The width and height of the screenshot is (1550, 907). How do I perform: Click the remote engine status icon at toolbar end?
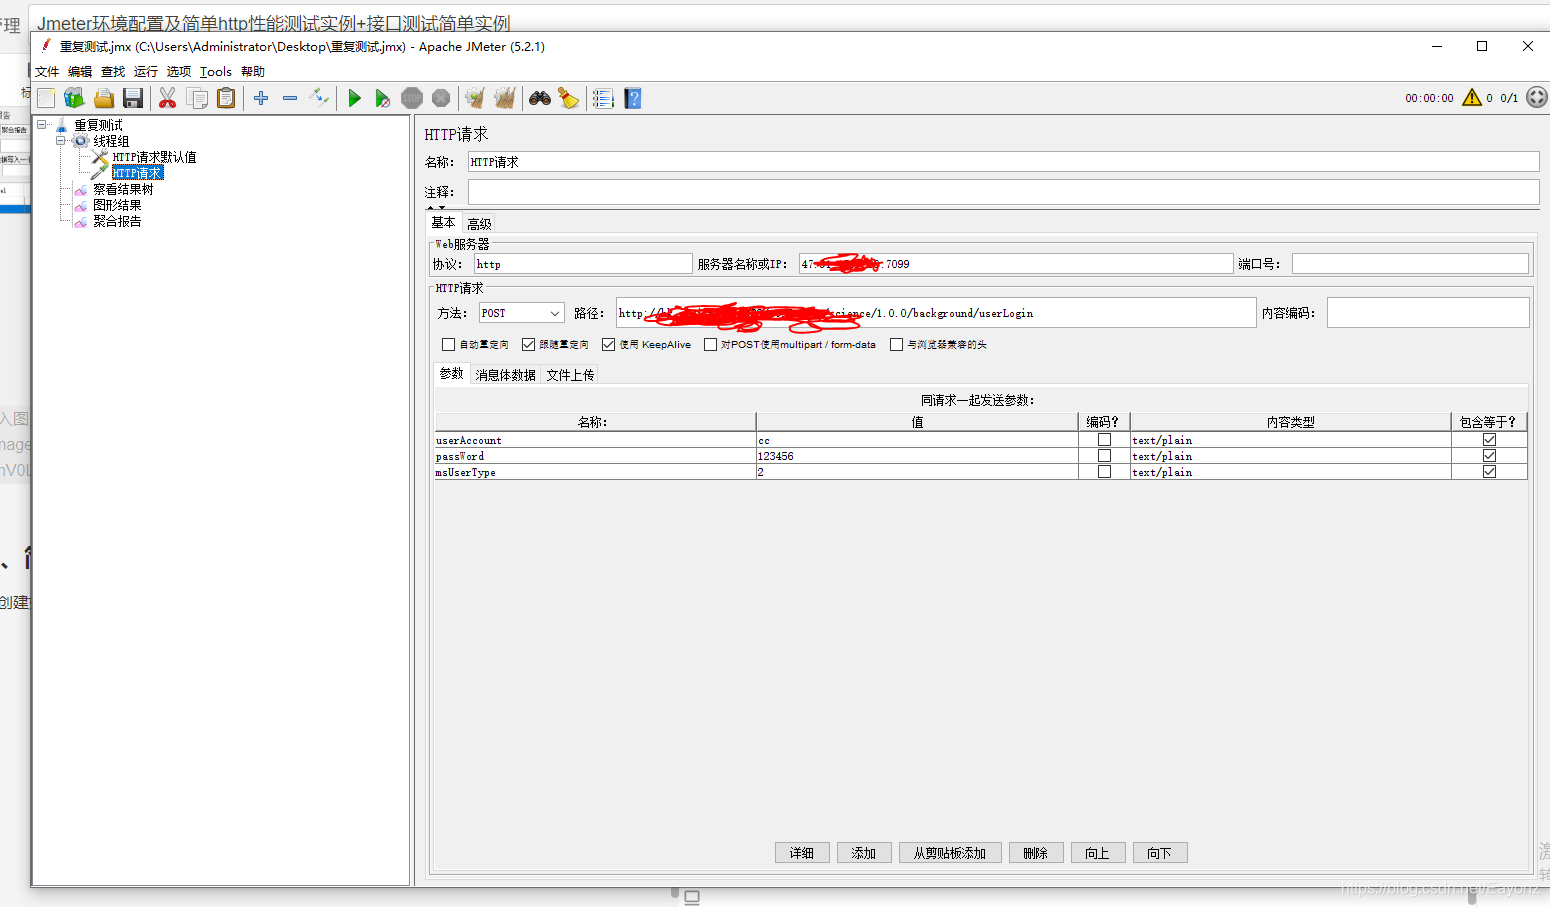[1537, 97]
